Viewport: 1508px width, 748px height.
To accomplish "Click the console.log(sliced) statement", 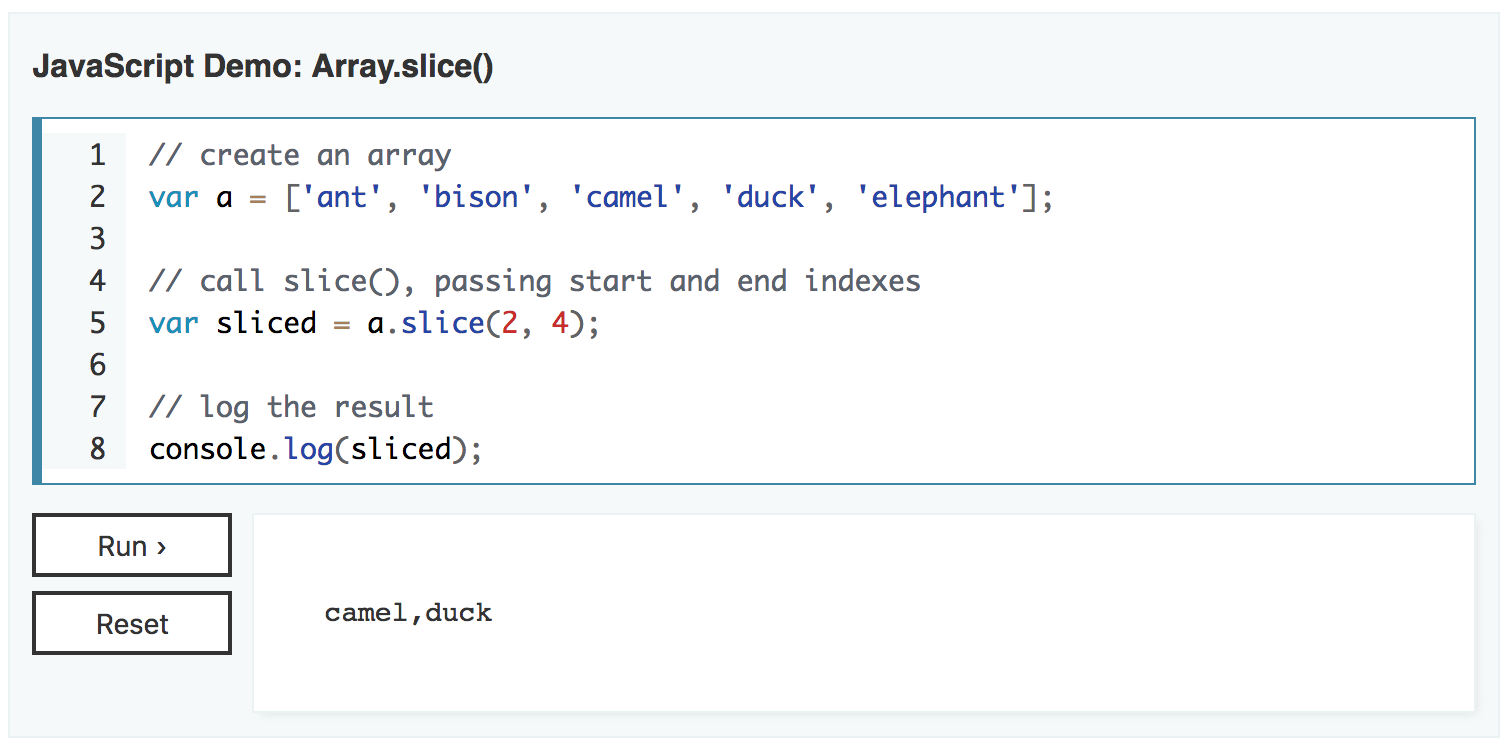I will (316, 449).
